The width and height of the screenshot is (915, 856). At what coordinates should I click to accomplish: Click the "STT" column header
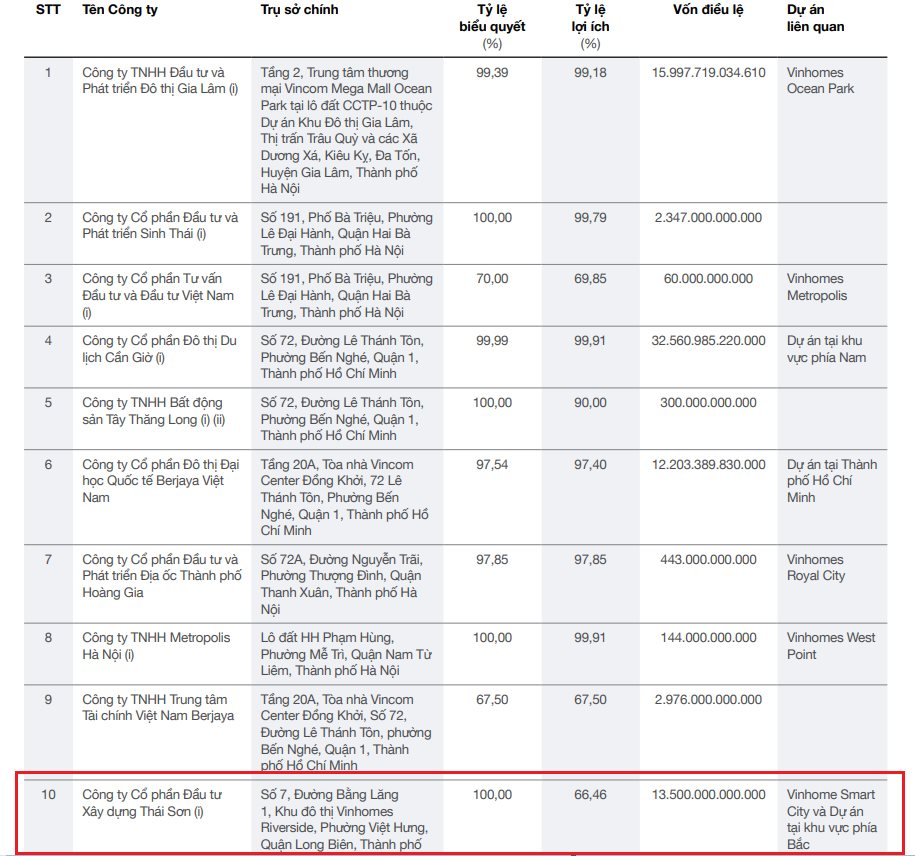(48, 10)
